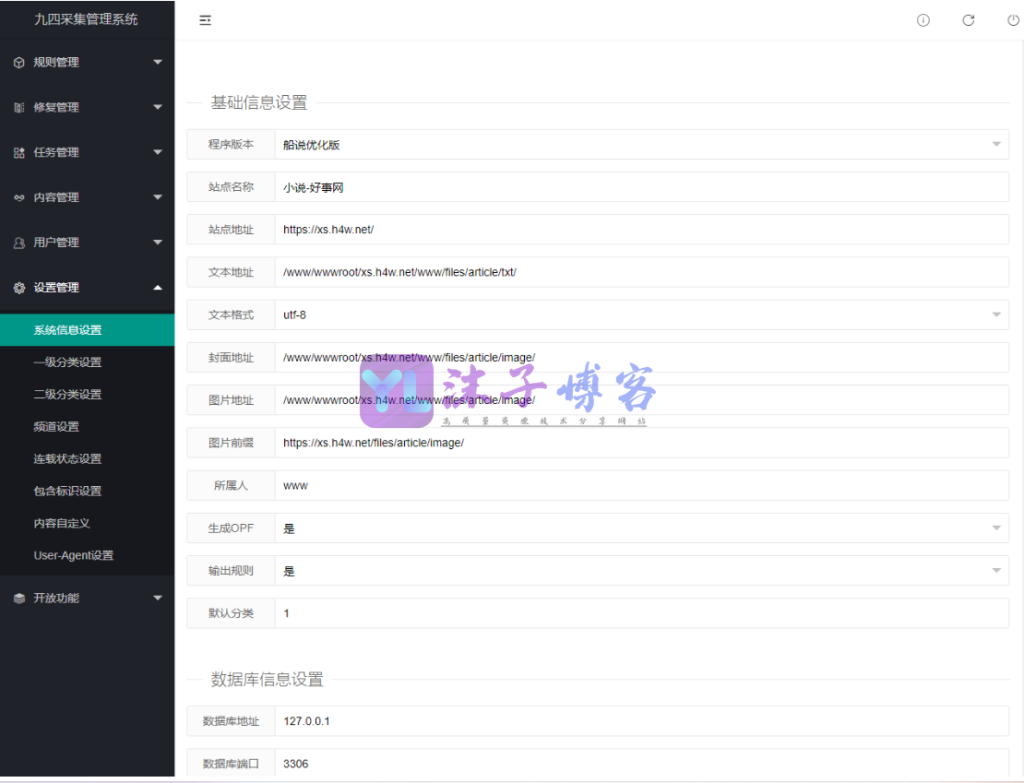1024x783 pixels.
Task: Click the 内容管理 link icon
Action: pyautogui.click(x=19, y=197)
